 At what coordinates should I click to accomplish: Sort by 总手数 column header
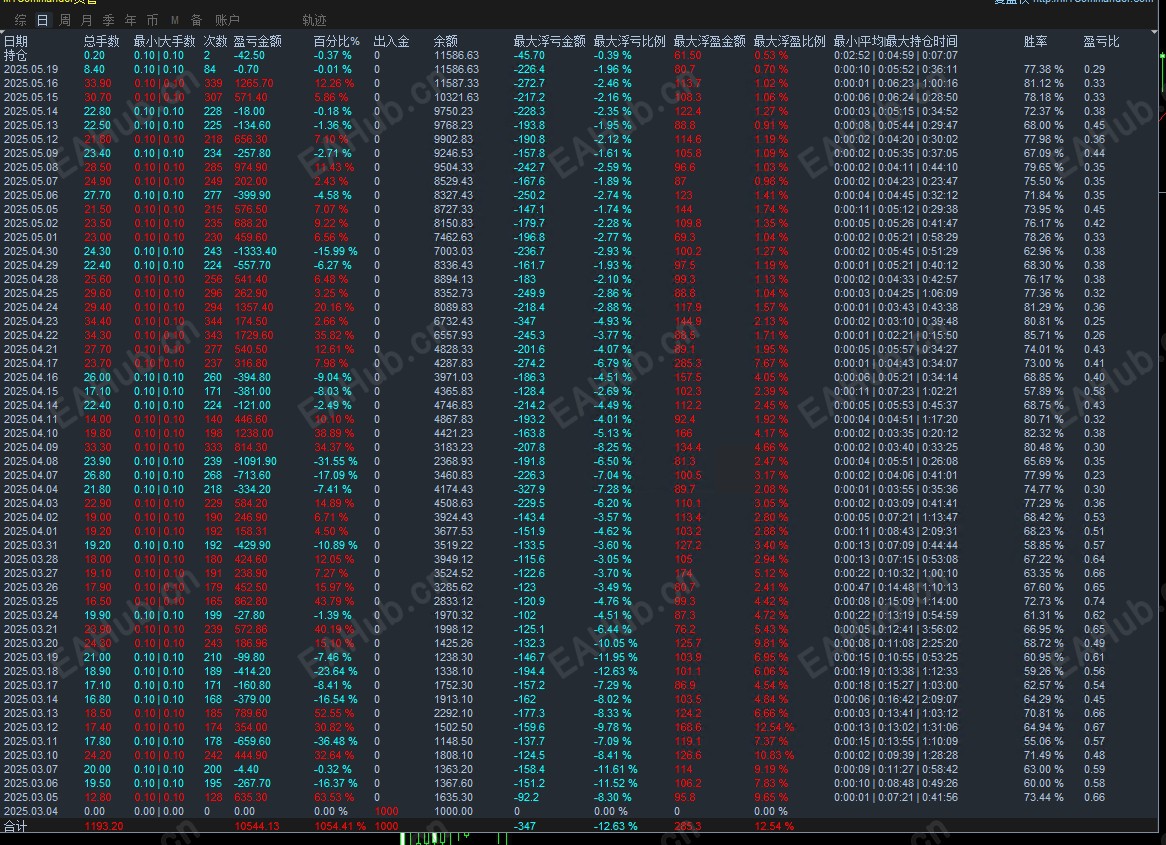tap(101, 41)
